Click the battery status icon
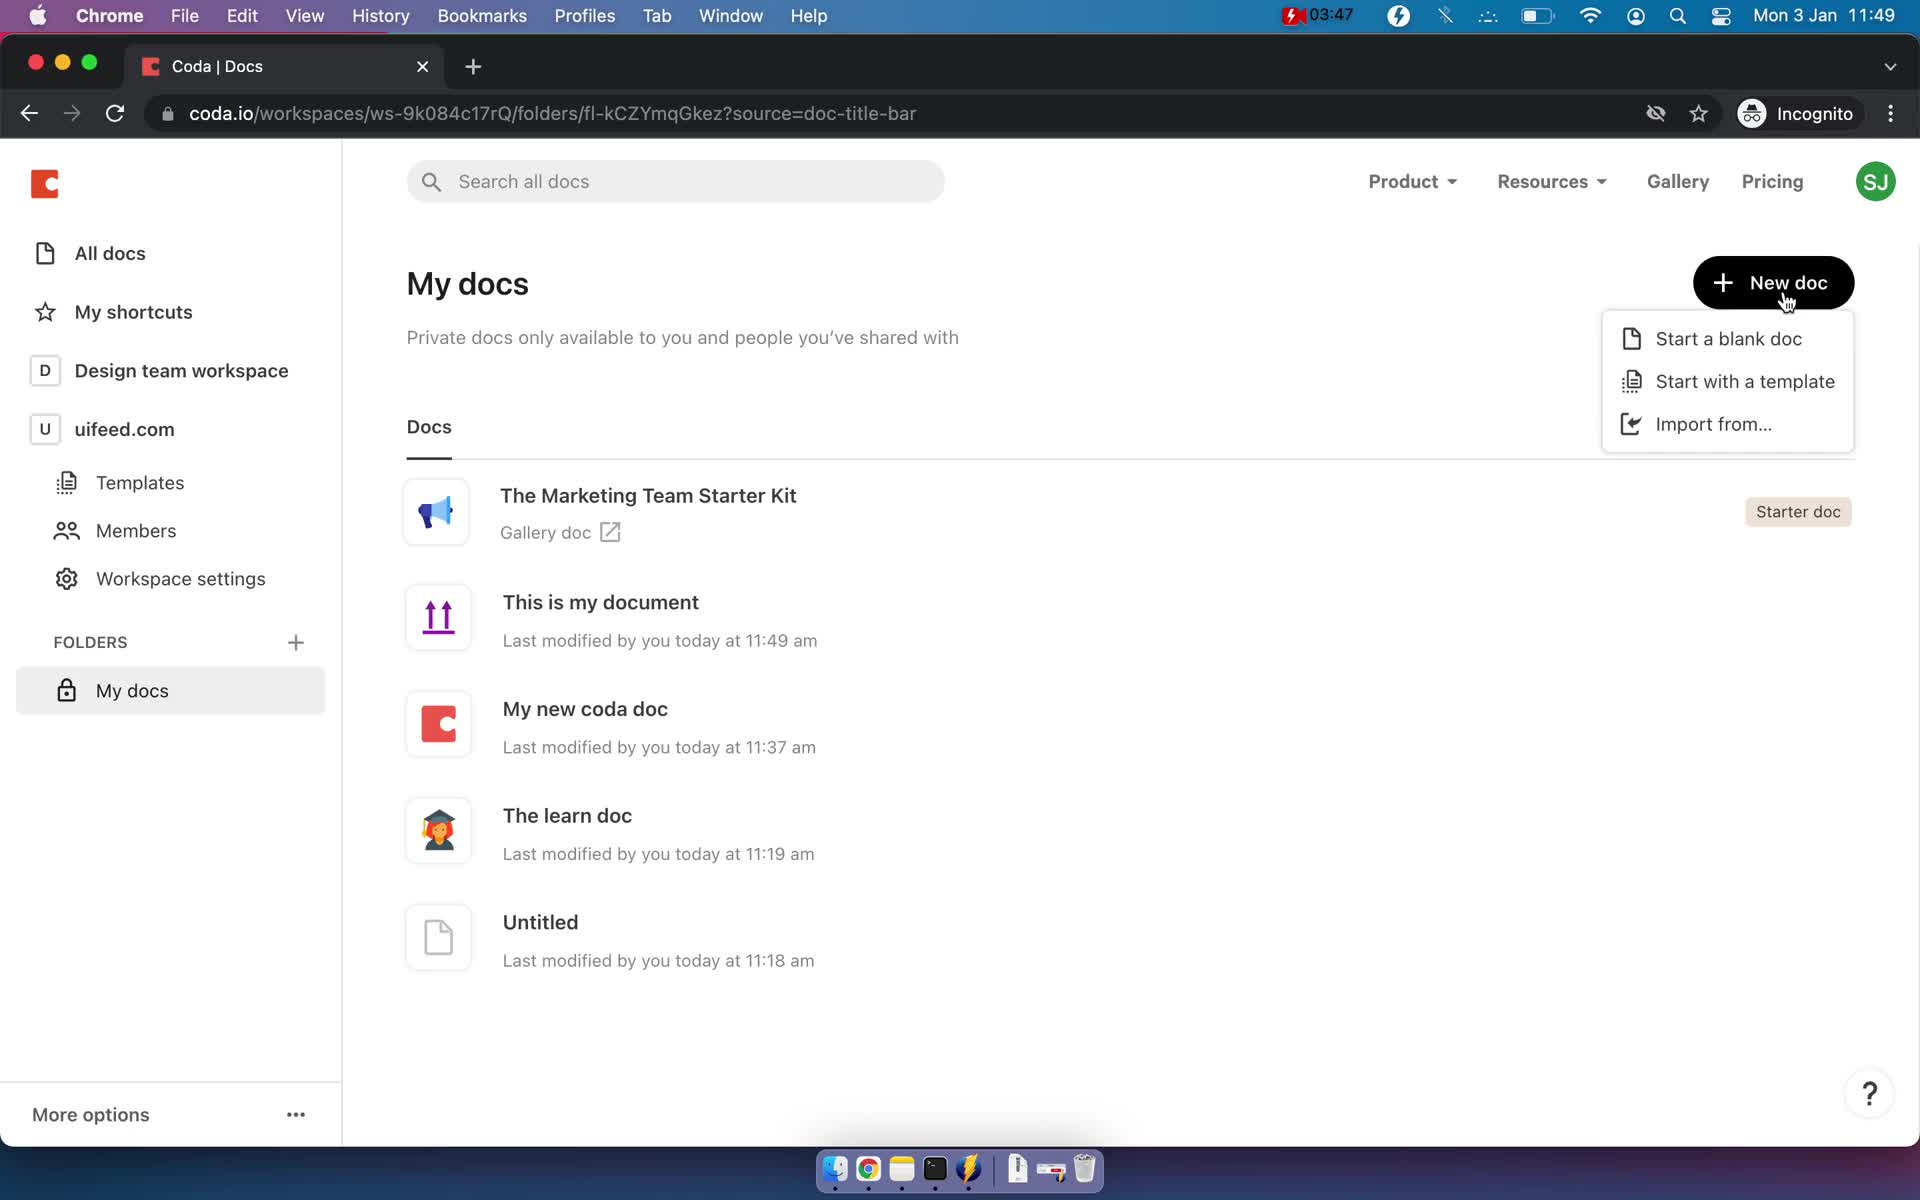1920x1200 pixels. pyautogui.click(x=1538, y=16)
